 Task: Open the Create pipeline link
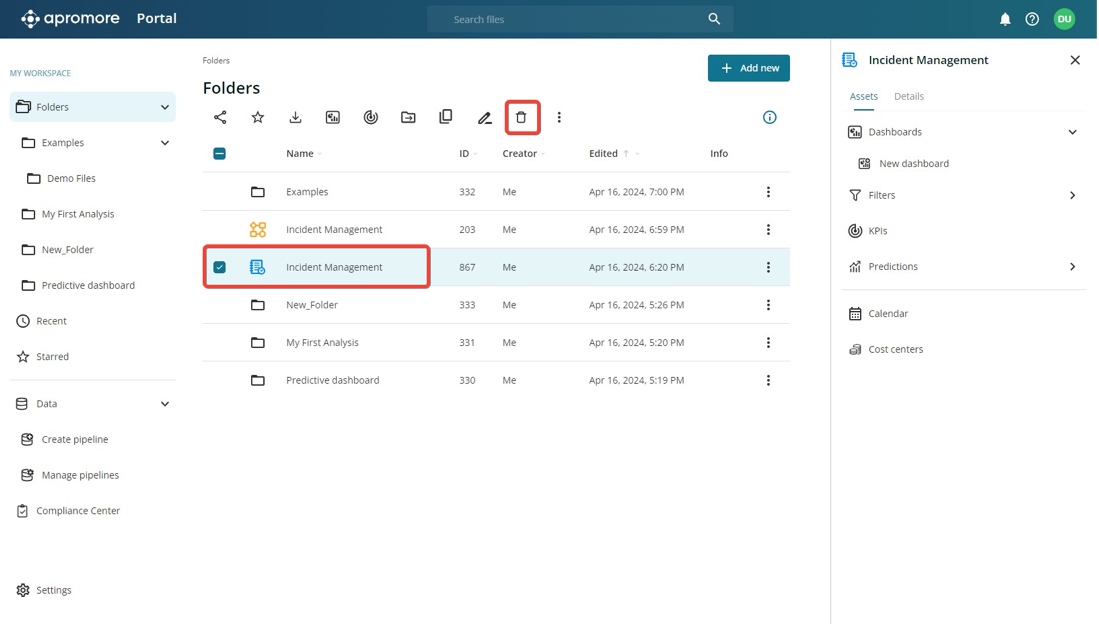pos(75,440)
